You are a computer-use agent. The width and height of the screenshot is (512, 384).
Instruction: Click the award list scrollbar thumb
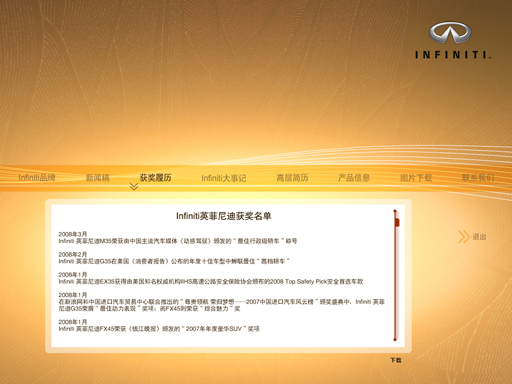tap(397, 222)
